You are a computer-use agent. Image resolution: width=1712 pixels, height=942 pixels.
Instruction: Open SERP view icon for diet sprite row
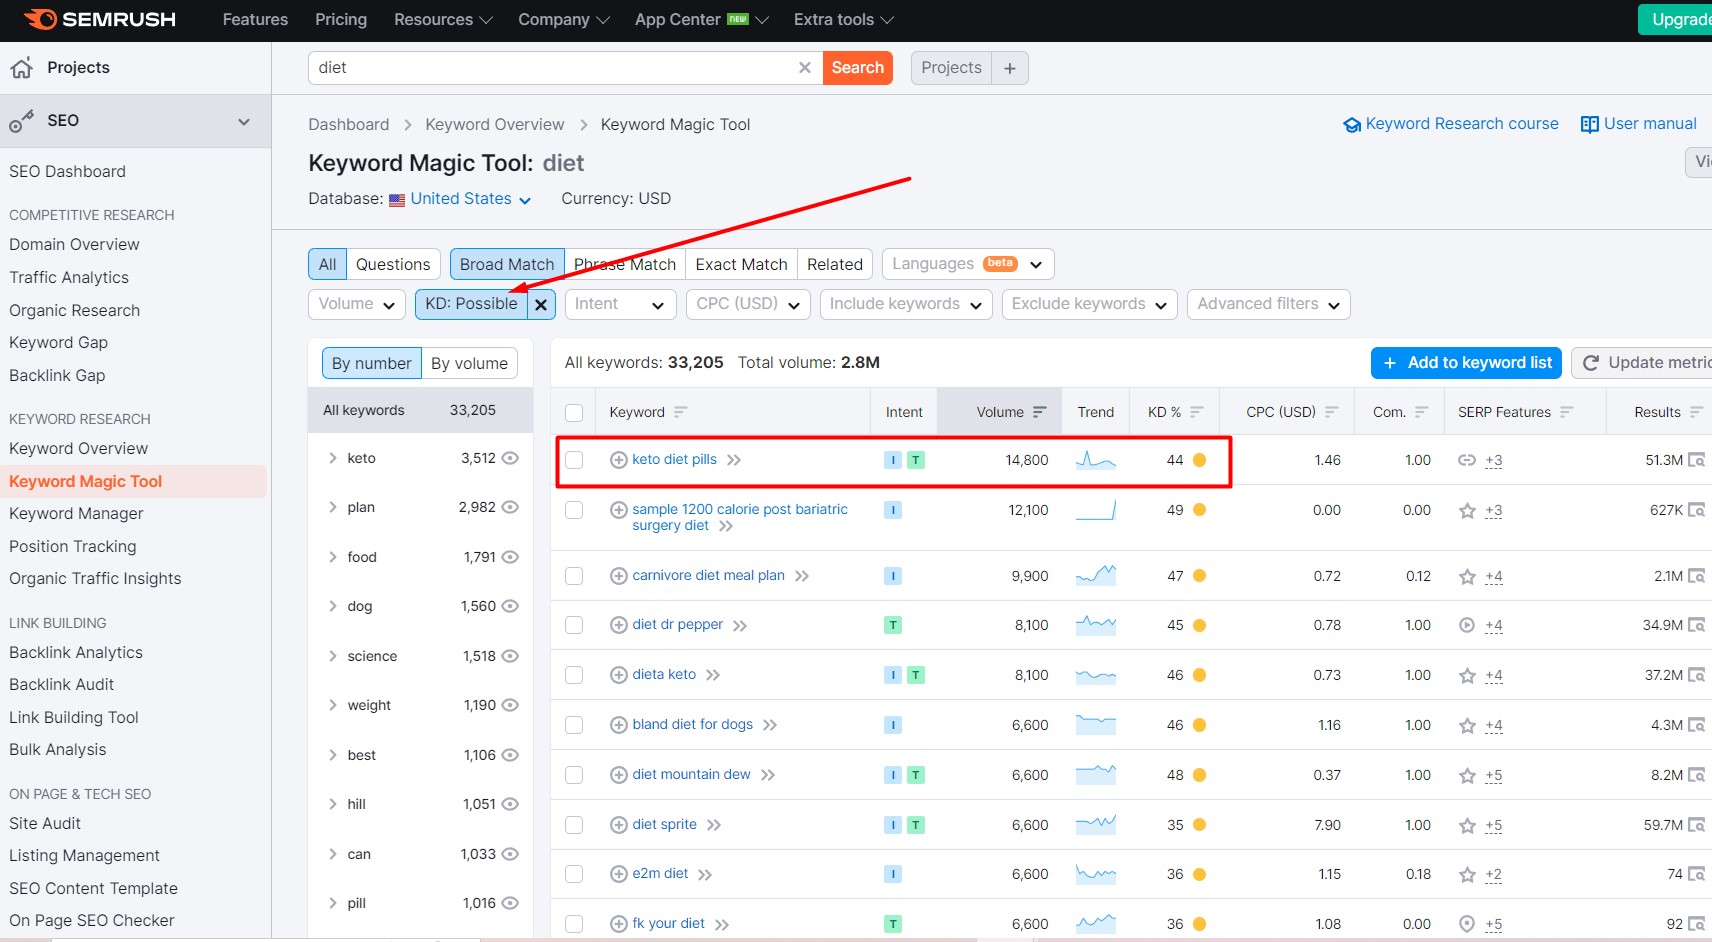tap(1696, 825)
